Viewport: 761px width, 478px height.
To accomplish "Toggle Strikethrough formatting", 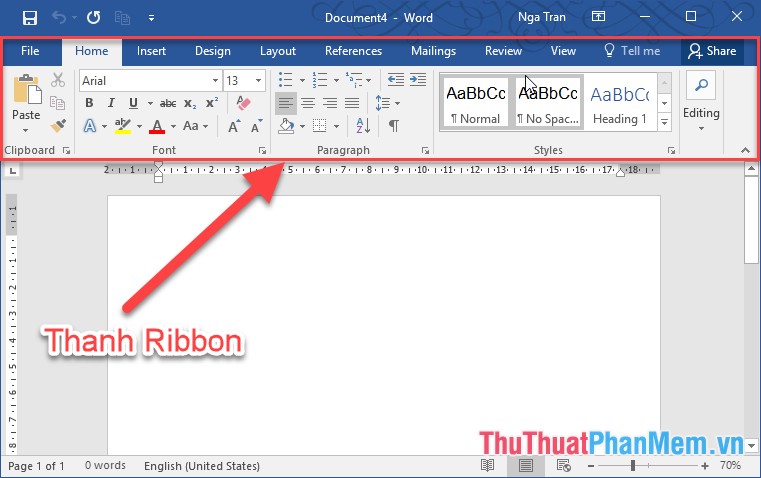I will pos(168,103).
